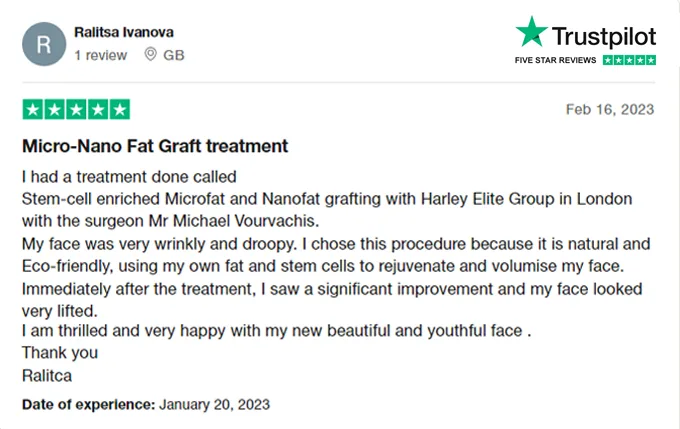Click the 'Date of experience' label

coord(88,404)
